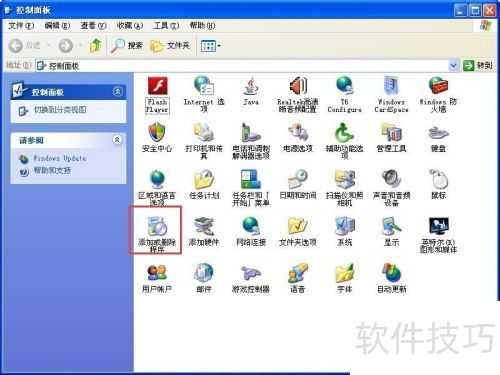The width and height of the screenshot is (500, 375).
Task: Open Realtek高清晰音频配置 icon
Action: tap(298, 86)
